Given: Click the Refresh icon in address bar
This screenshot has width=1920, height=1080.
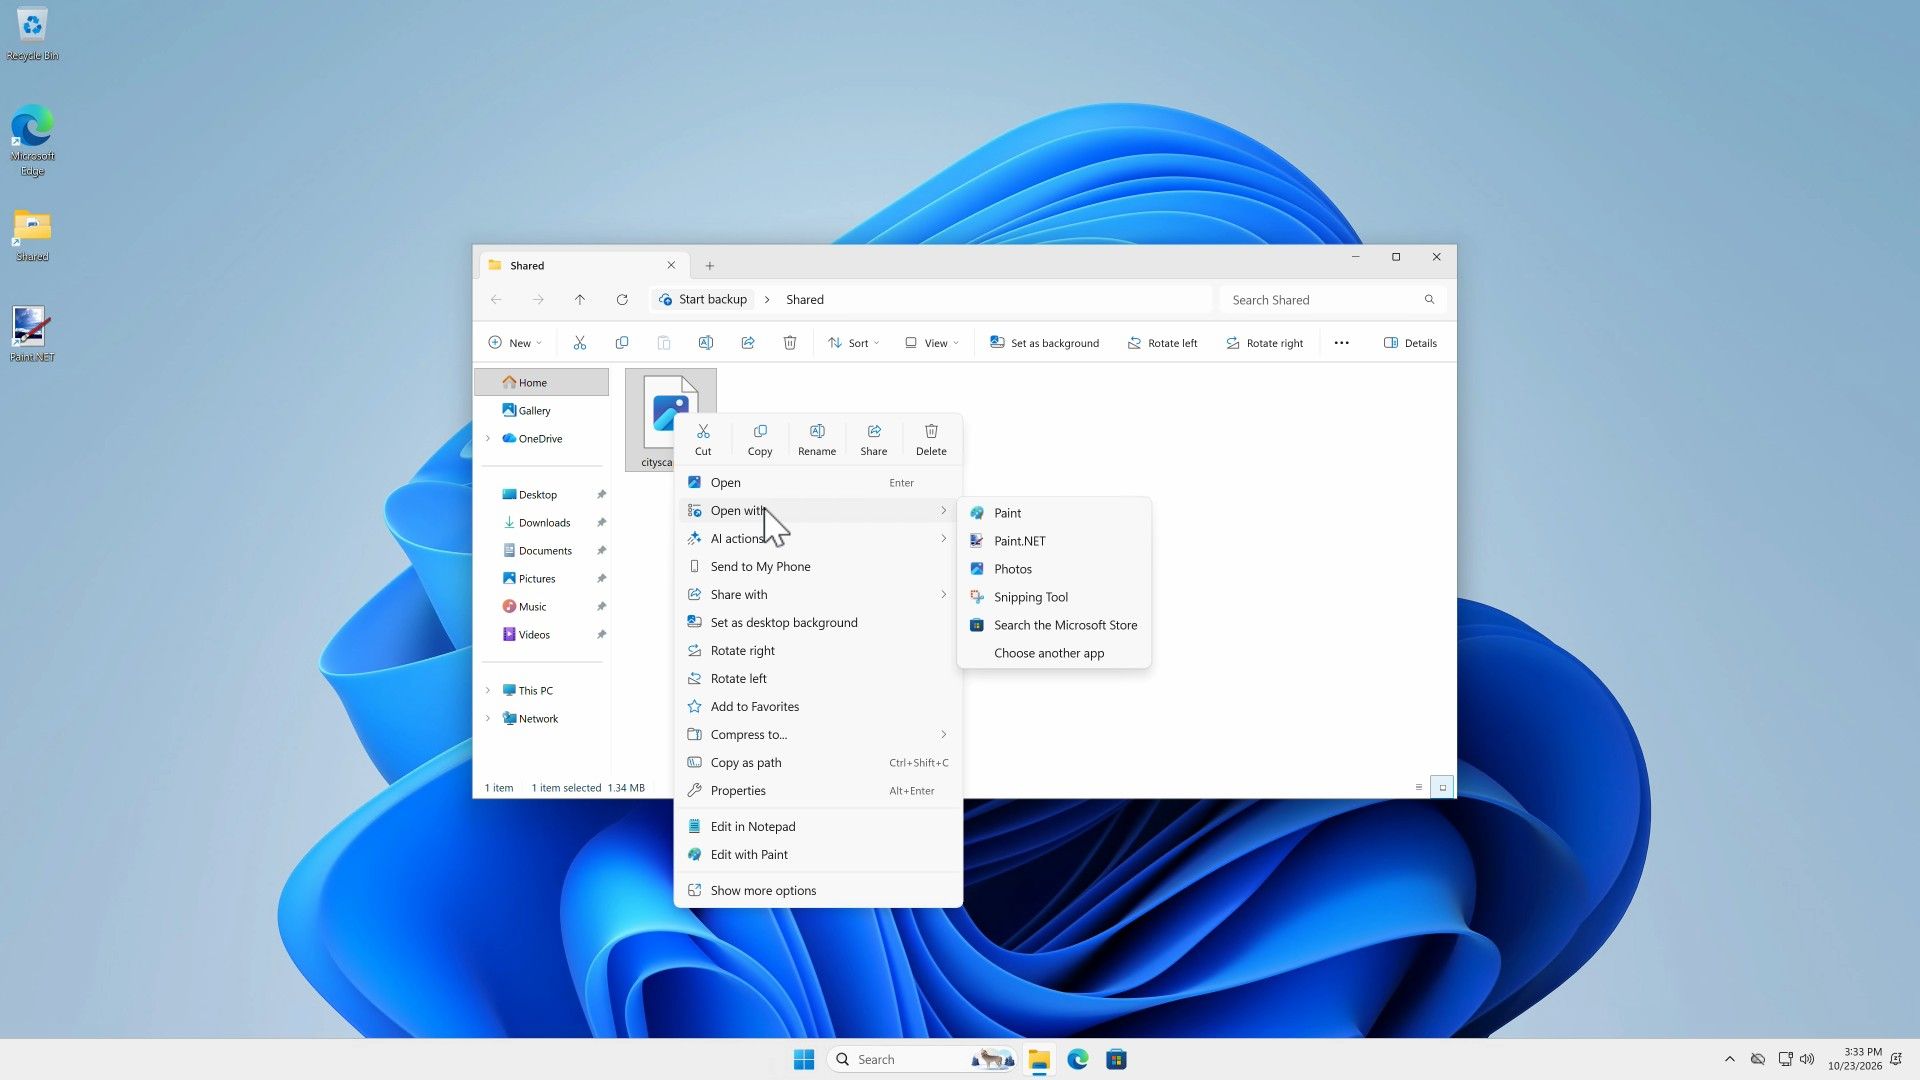Looking at the screenshot, I should click(x=622, y=300).
